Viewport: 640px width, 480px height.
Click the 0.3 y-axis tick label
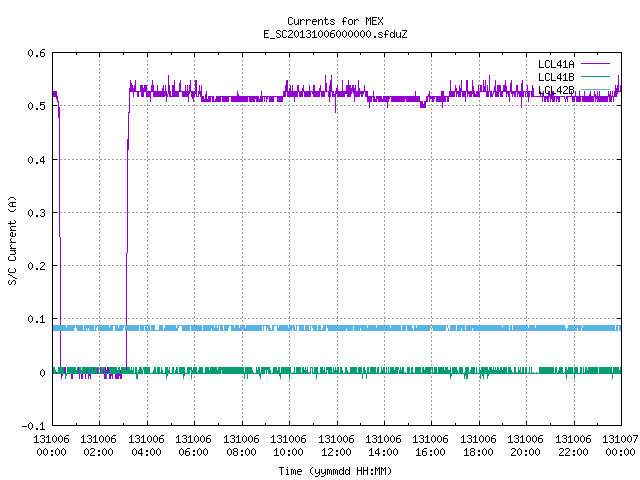(x=36, y=213)
